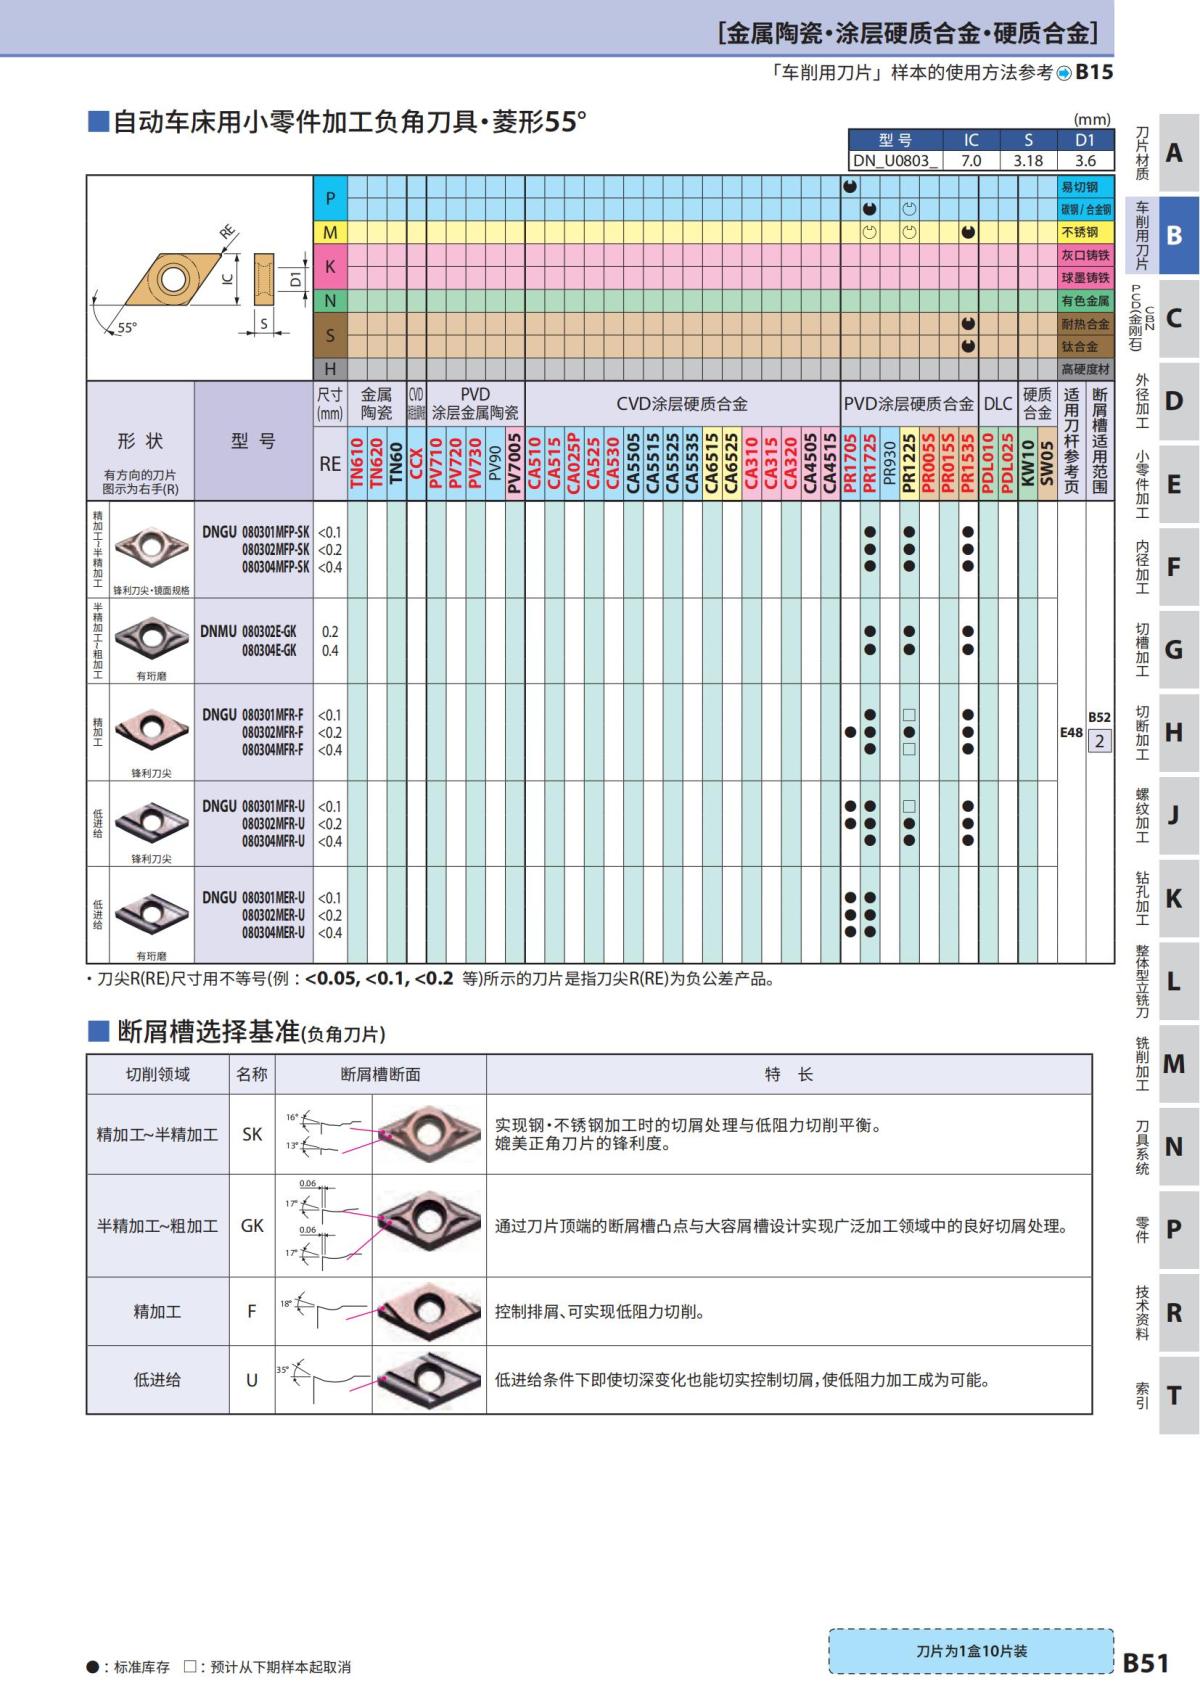Jump to section tab E 小零件加工
The height and width of the screenshot is (1697, 1200).
(x=1164, y=484)
